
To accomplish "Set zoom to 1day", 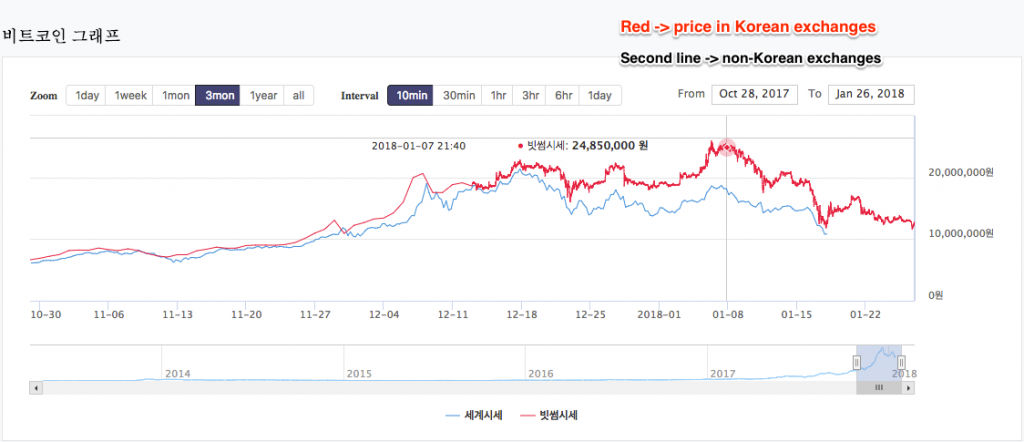I will coord(86,95).
